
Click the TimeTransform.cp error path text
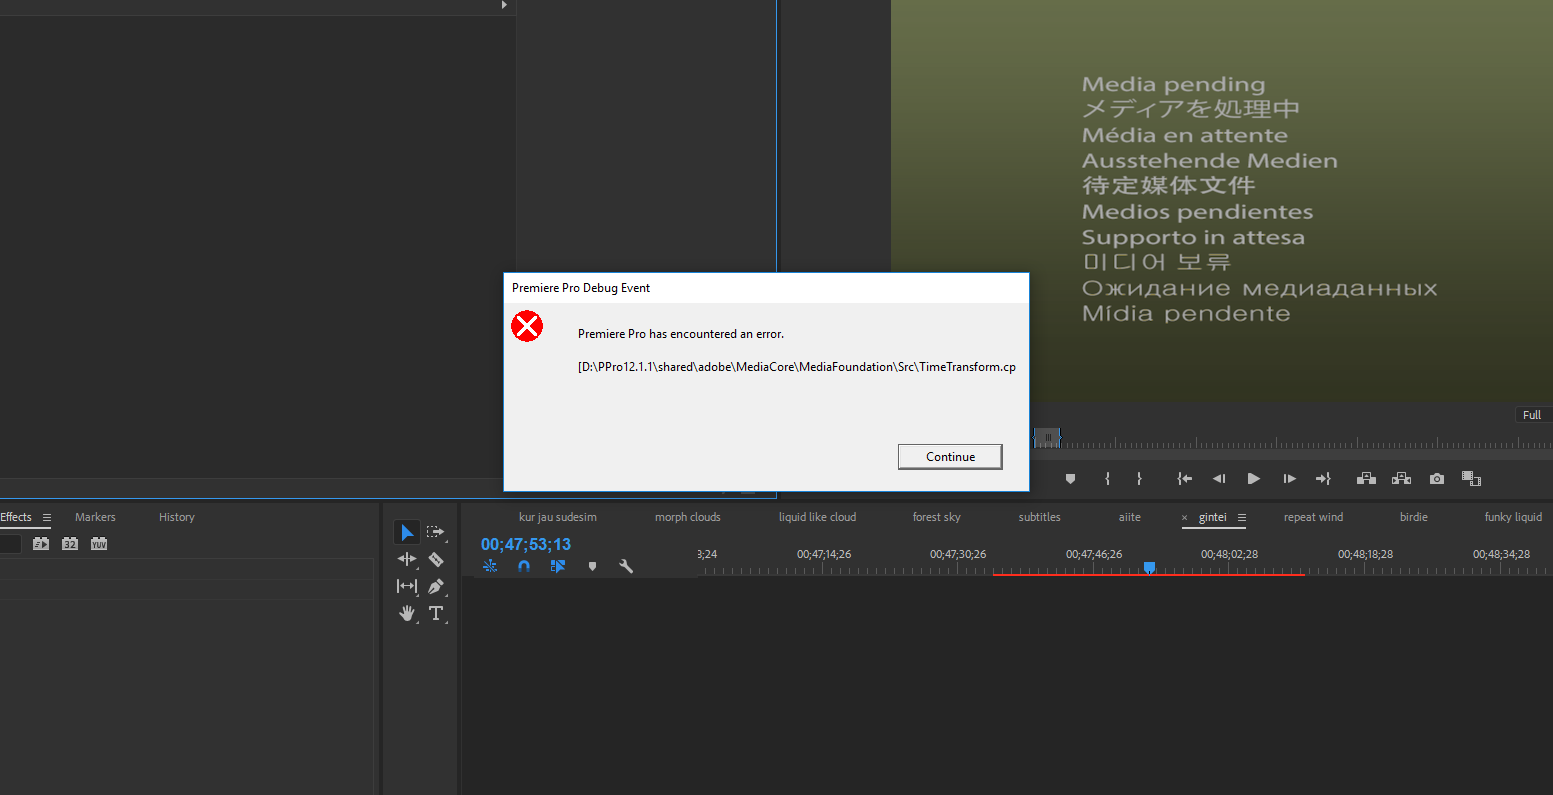(x=797, y=367)
